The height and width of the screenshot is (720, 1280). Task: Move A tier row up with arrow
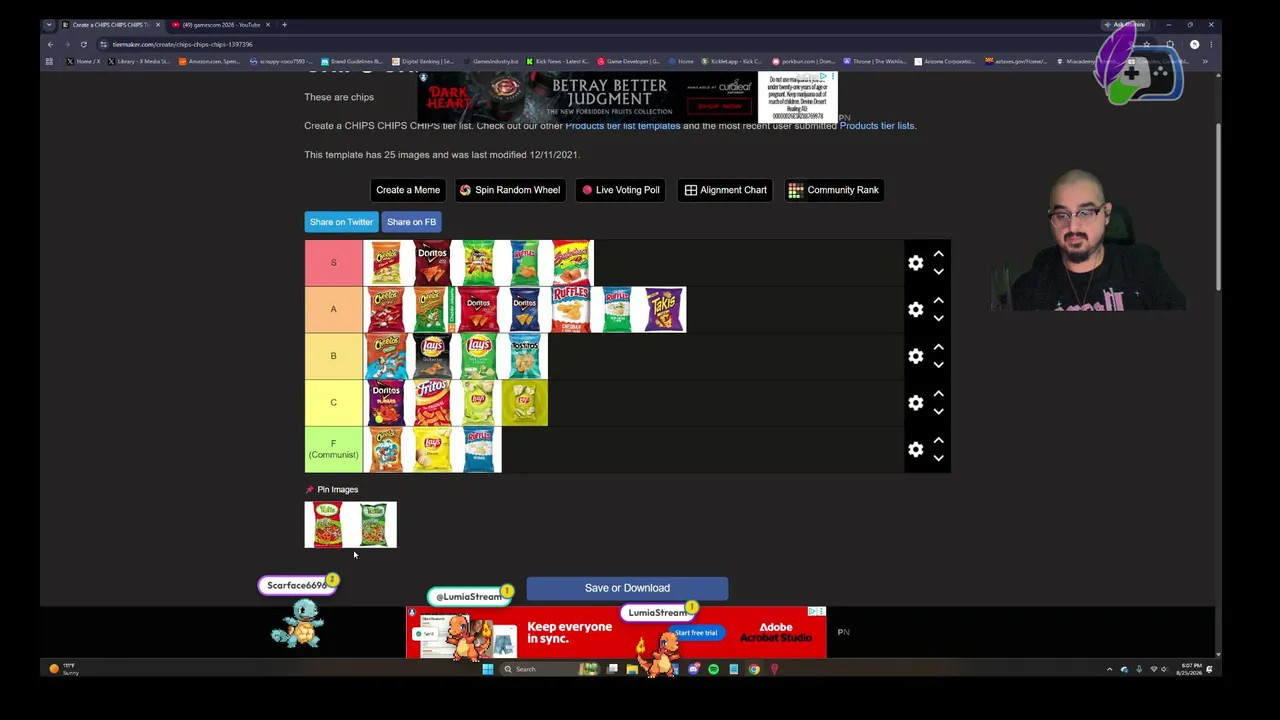[x=938, y=301]
